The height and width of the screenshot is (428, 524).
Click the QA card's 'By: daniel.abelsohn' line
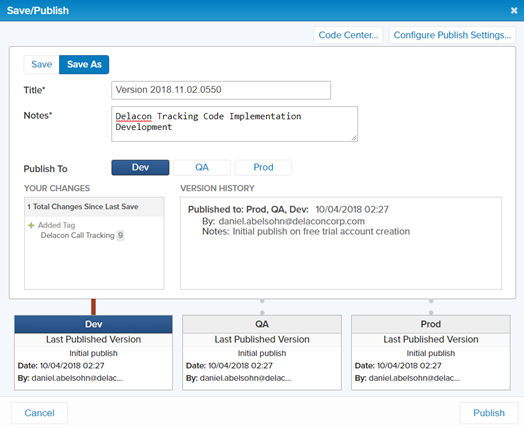(x=239, y=378)
